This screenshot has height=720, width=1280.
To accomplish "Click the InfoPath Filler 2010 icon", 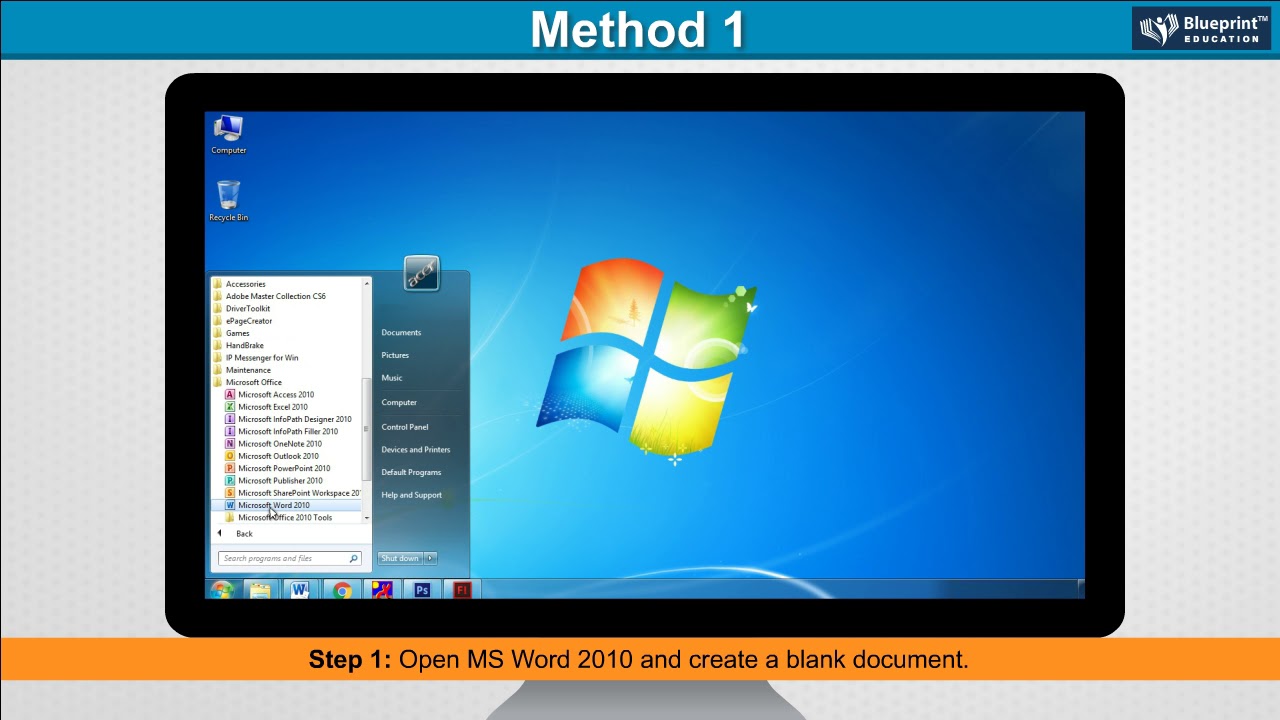I will click(230, 431).
